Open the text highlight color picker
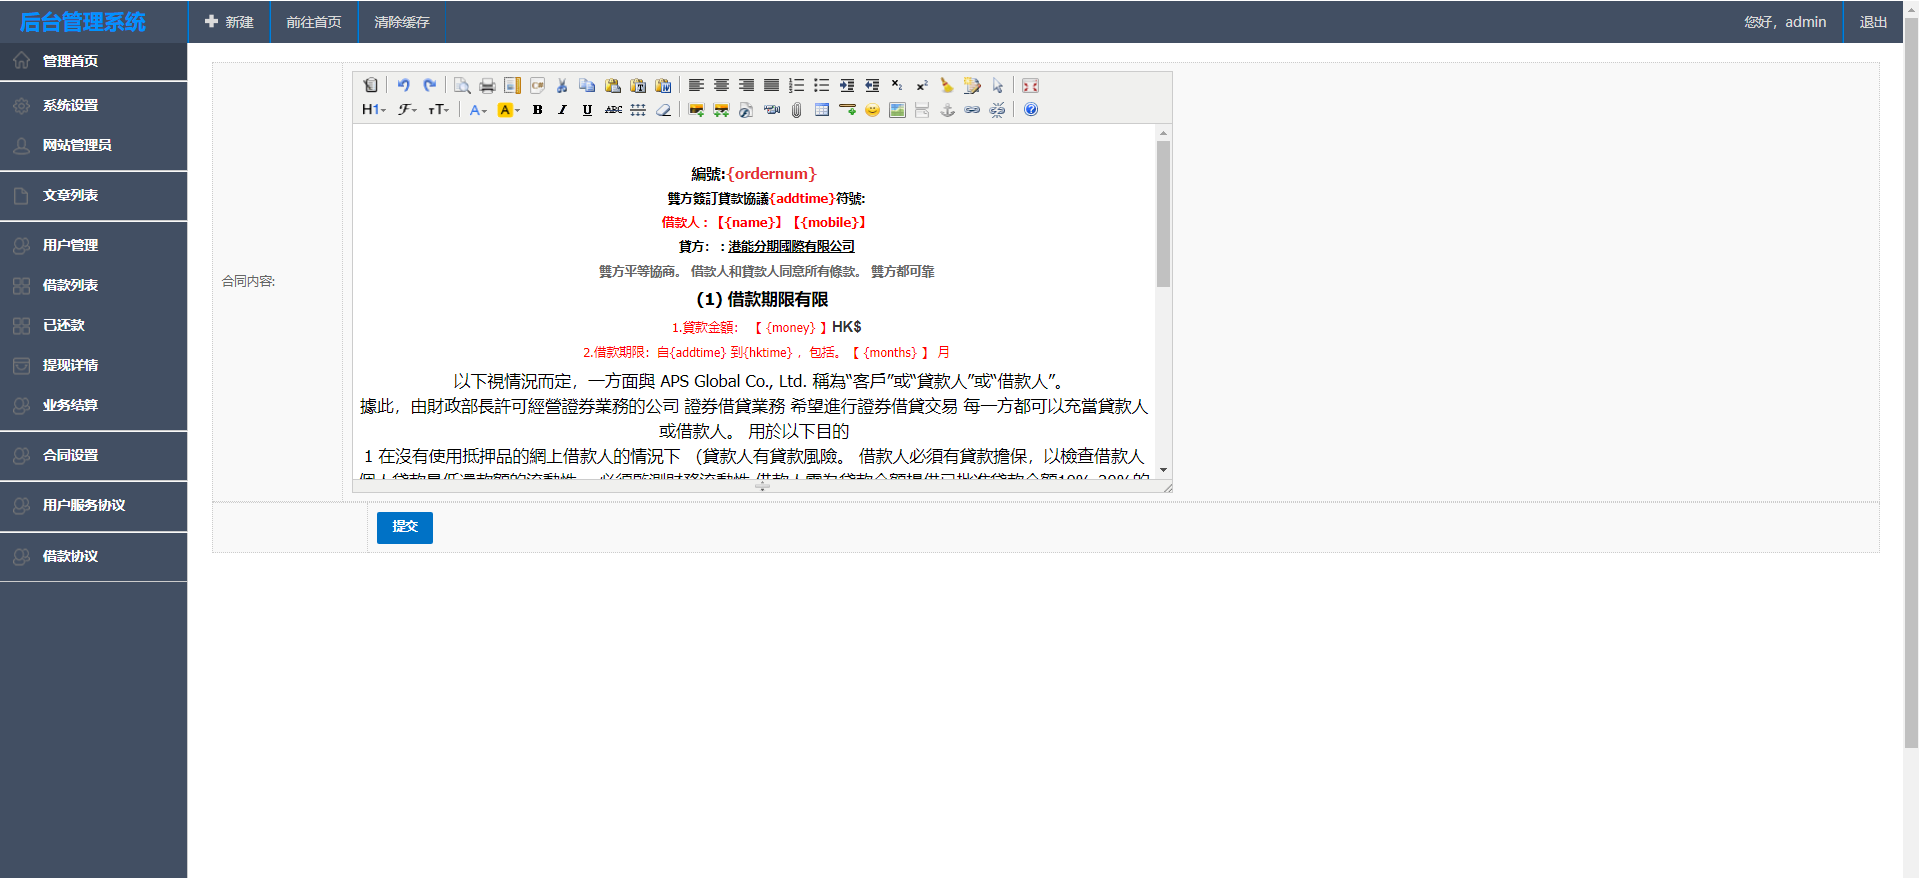1919x878 pixels. tap(508, 110)
